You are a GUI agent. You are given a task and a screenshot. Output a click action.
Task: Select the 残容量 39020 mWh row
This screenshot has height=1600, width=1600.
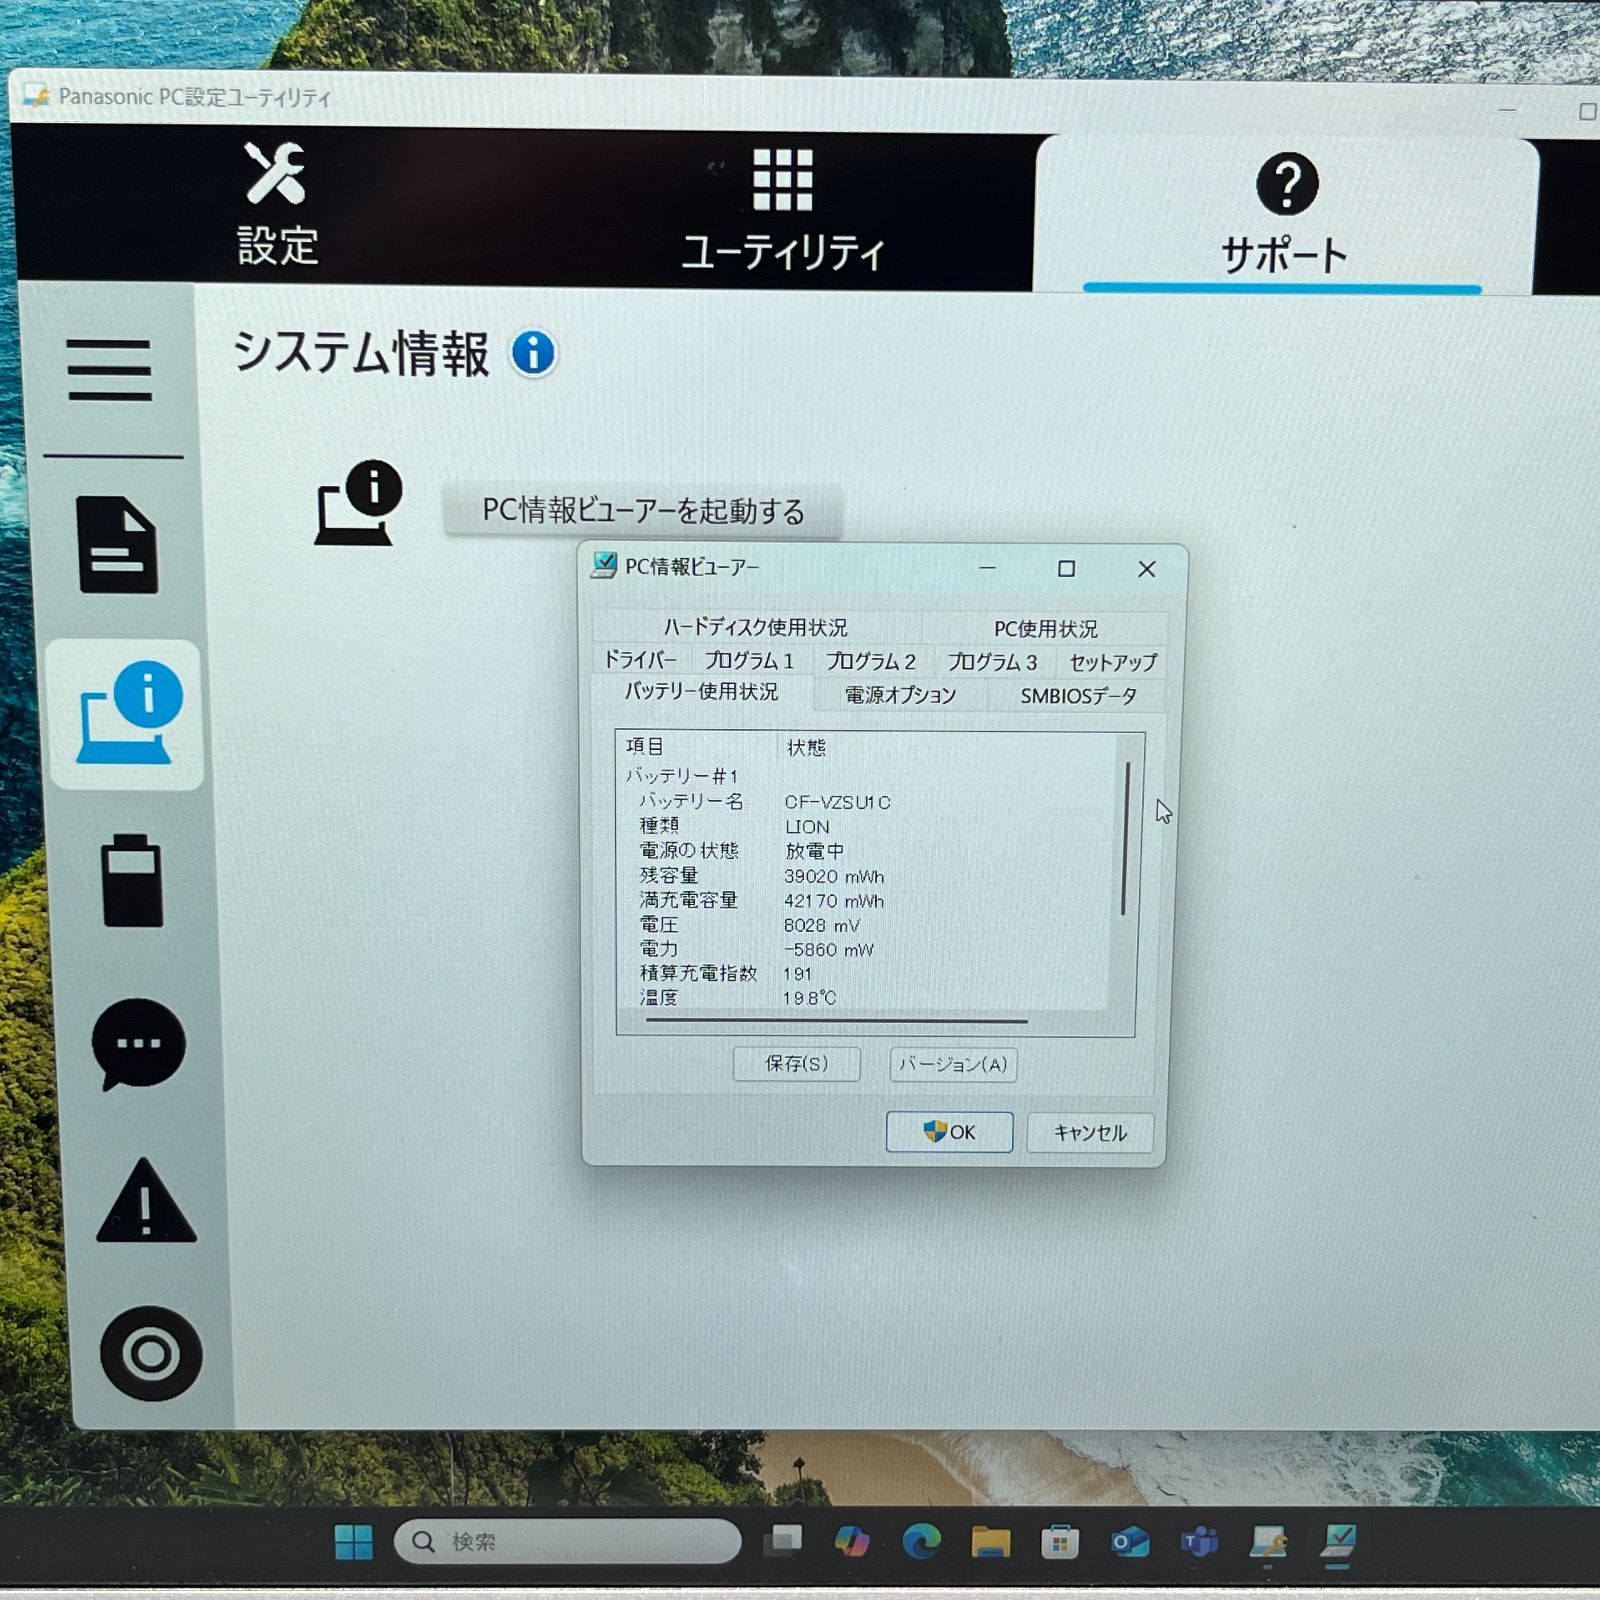762,876
